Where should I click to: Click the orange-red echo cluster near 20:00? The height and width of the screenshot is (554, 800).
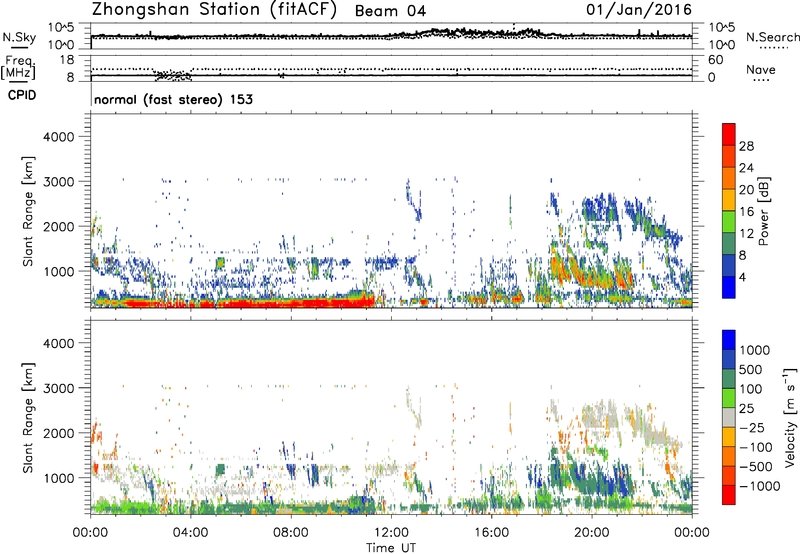(x=592, y=270)
